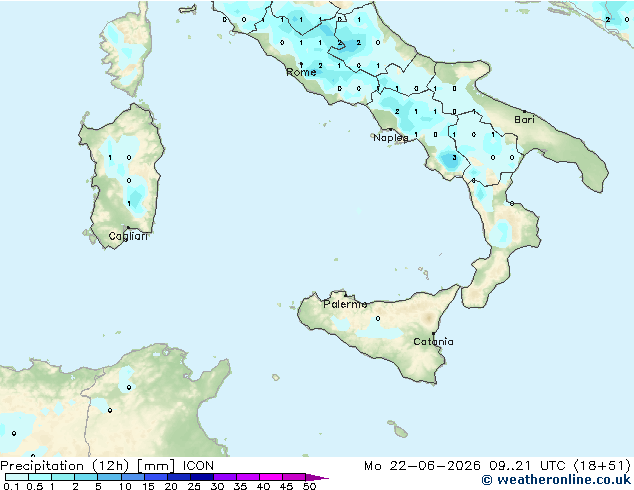Viewport: 634px width, 490px height.
Task: Click the Cagliari location dot marker
Action: (128, 228)
